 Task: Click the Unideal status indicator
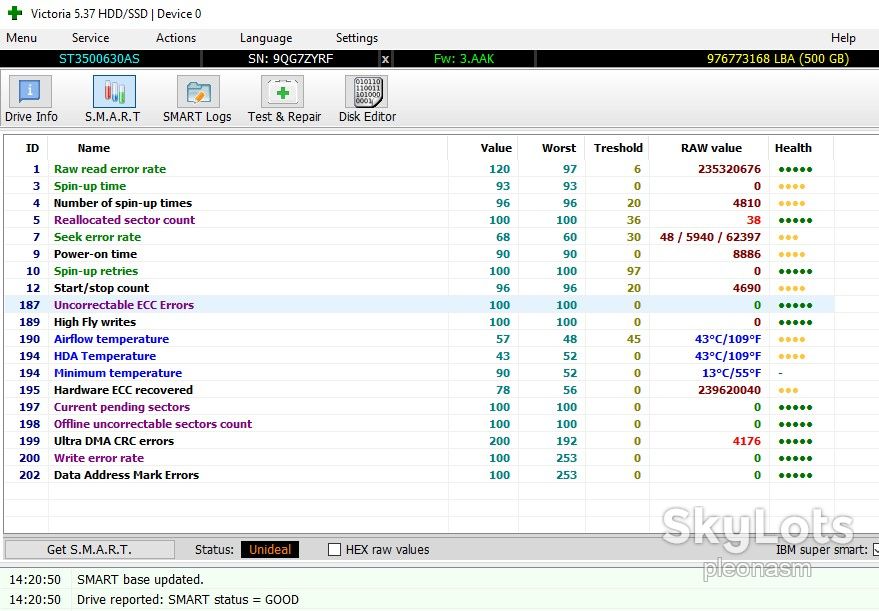point(270,549)
